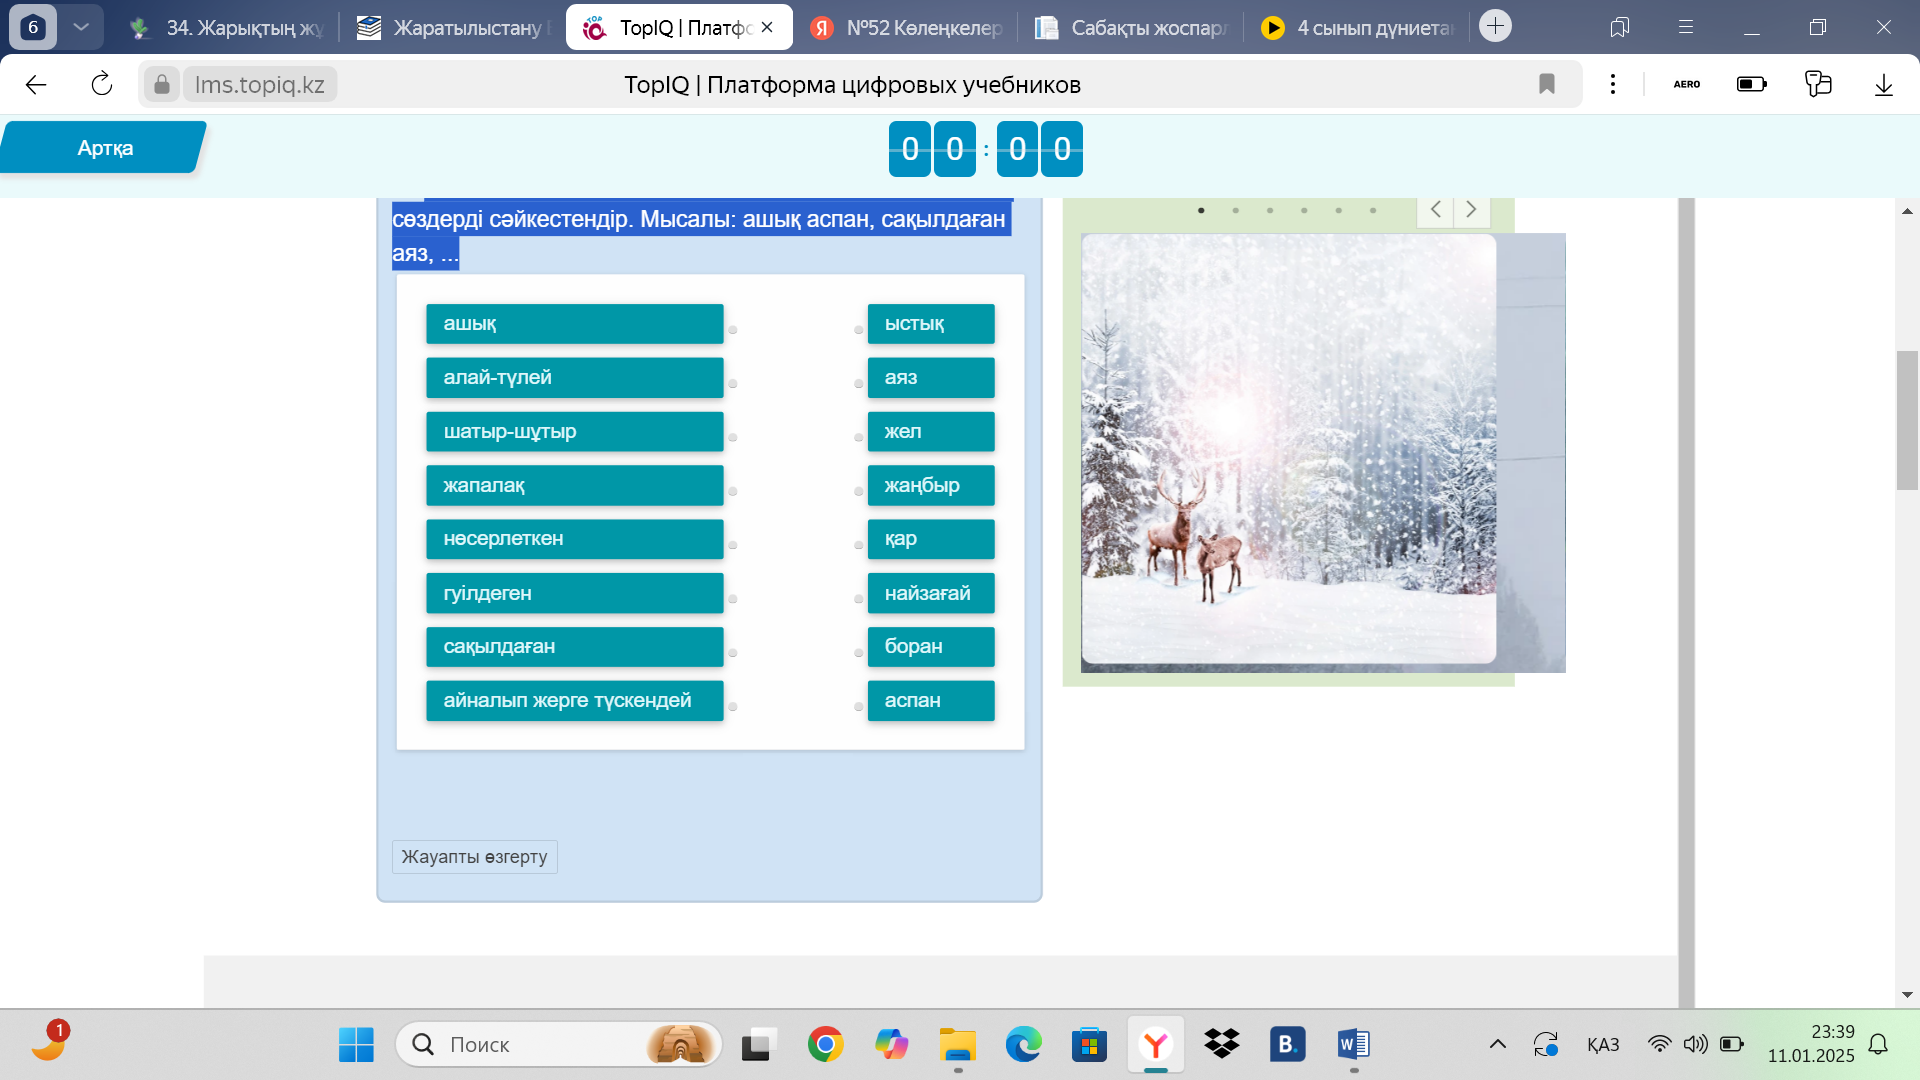
Task: Open new tab with plus icon
Action: coord(1495,26)
